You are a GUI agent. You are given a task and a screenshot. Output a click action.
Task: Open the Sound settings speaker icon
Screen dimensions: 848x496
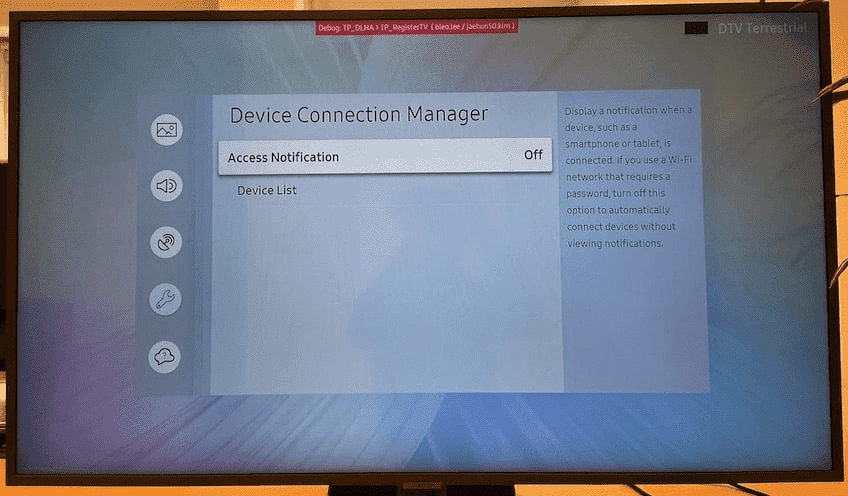click(166, 186)
